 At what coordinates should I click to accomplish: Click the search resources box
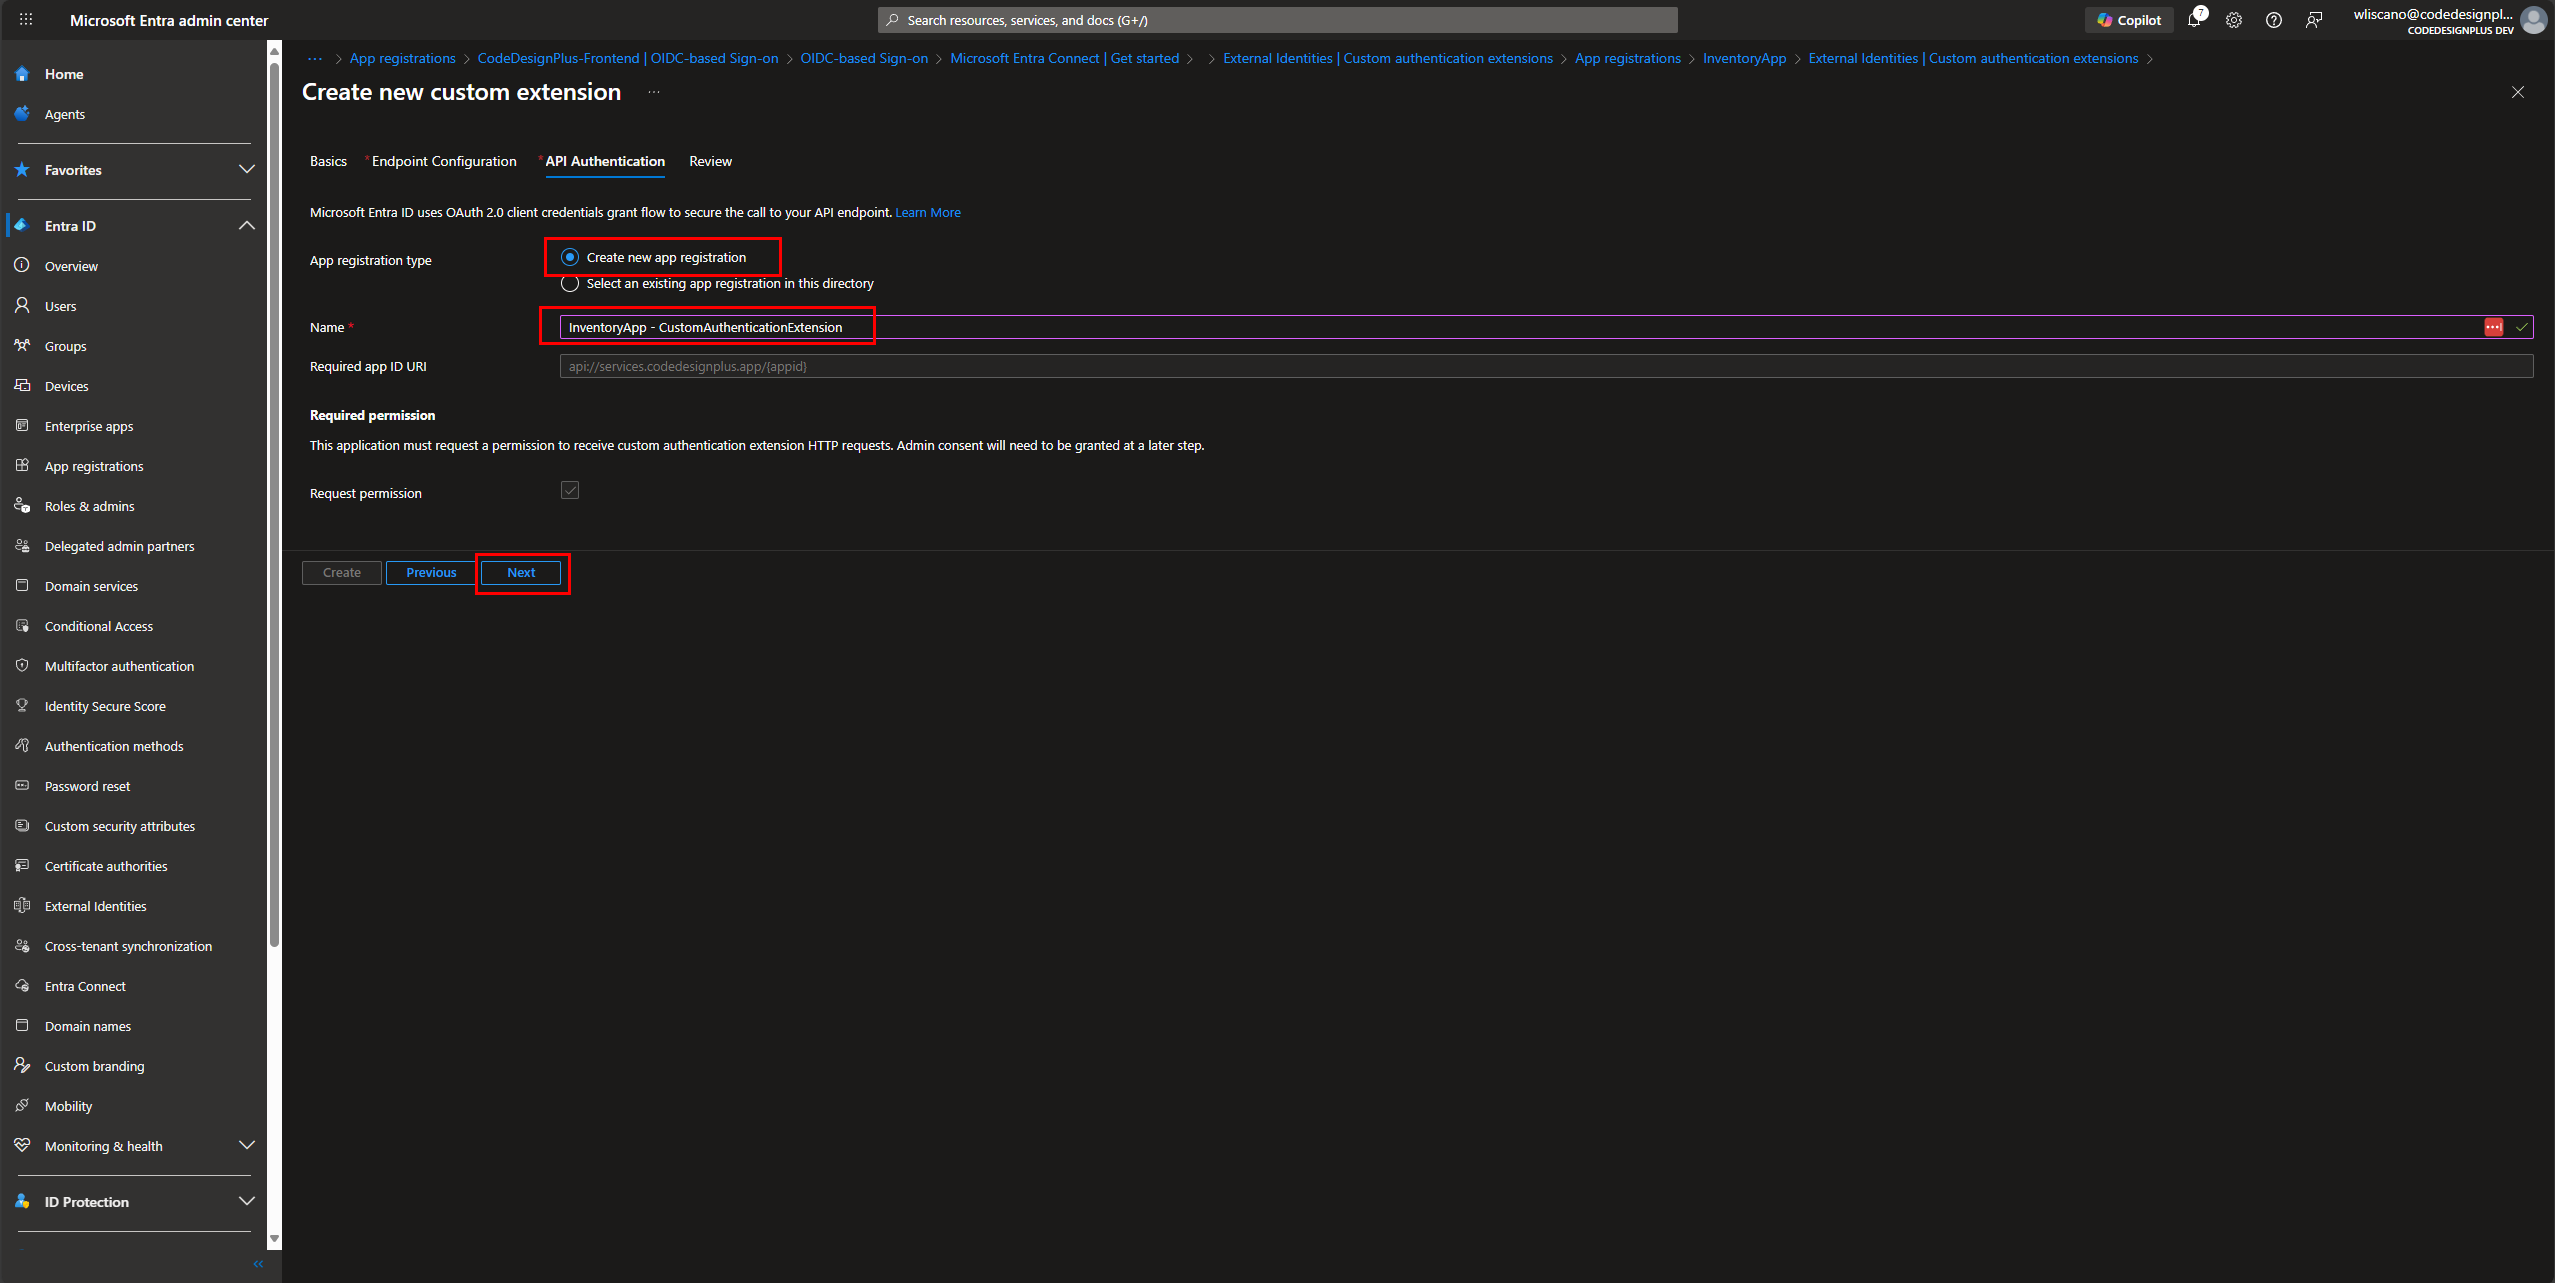(1278, 20)
